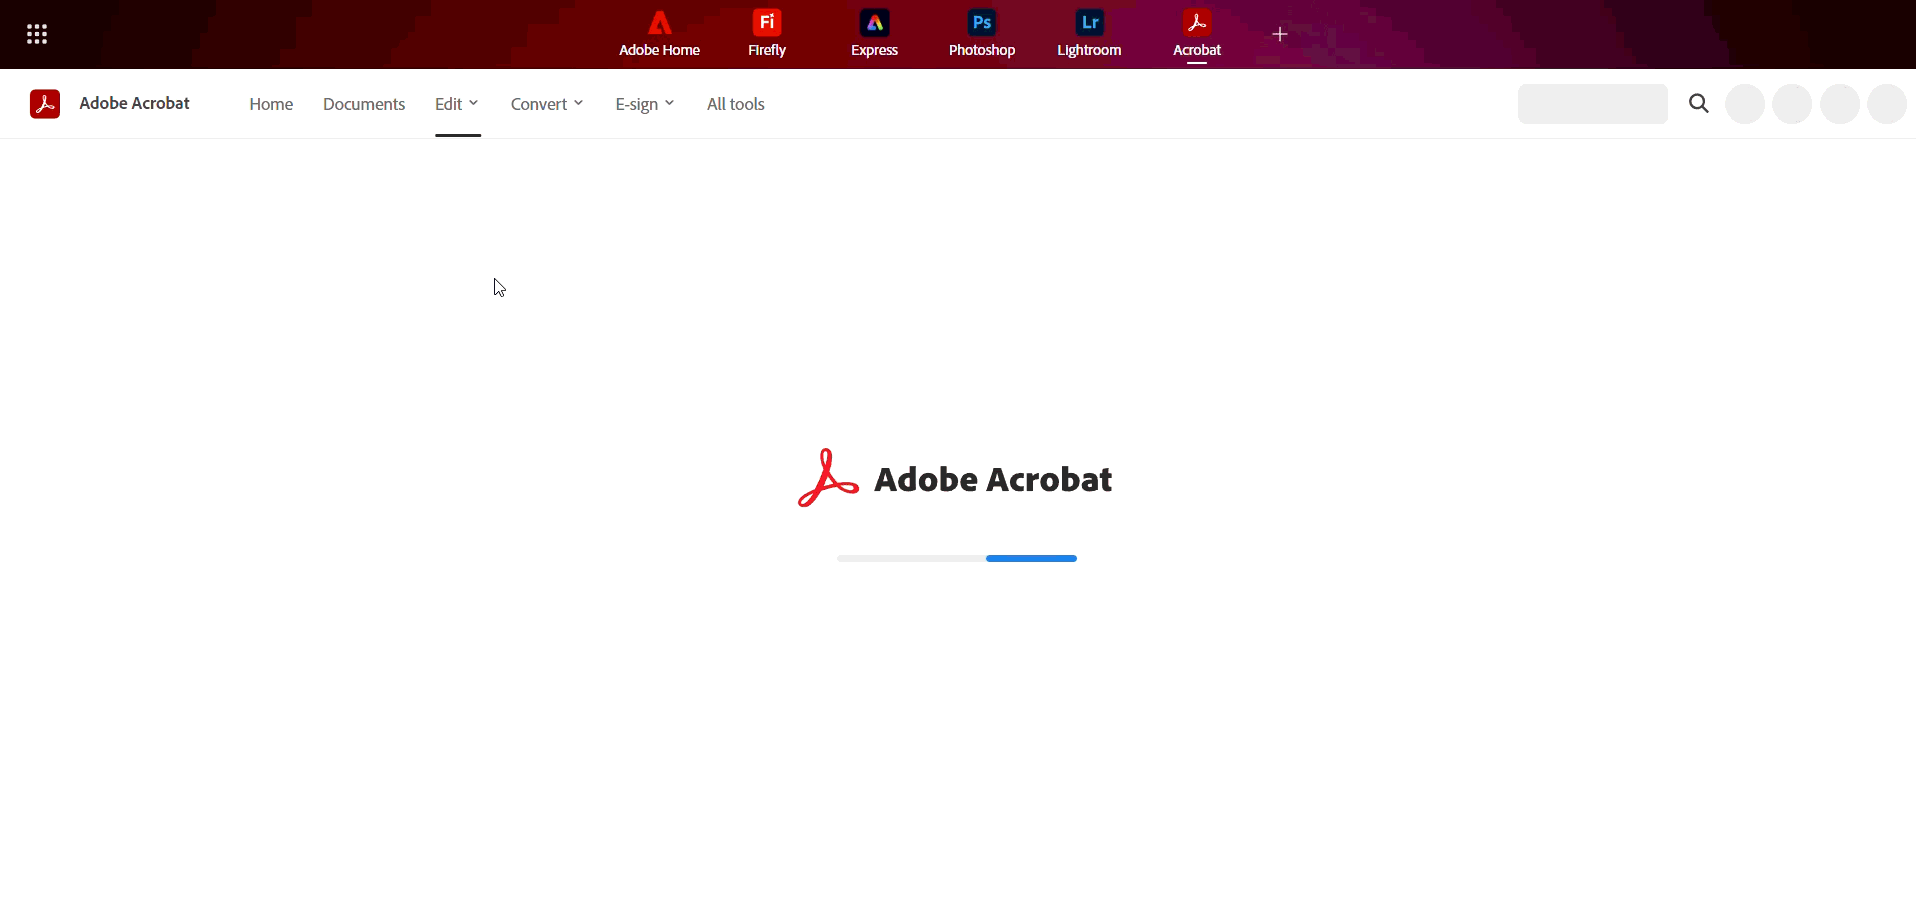The image size is (1916, 906).
Task: Click the search magnifier icon
Action: coord(1698,103)
